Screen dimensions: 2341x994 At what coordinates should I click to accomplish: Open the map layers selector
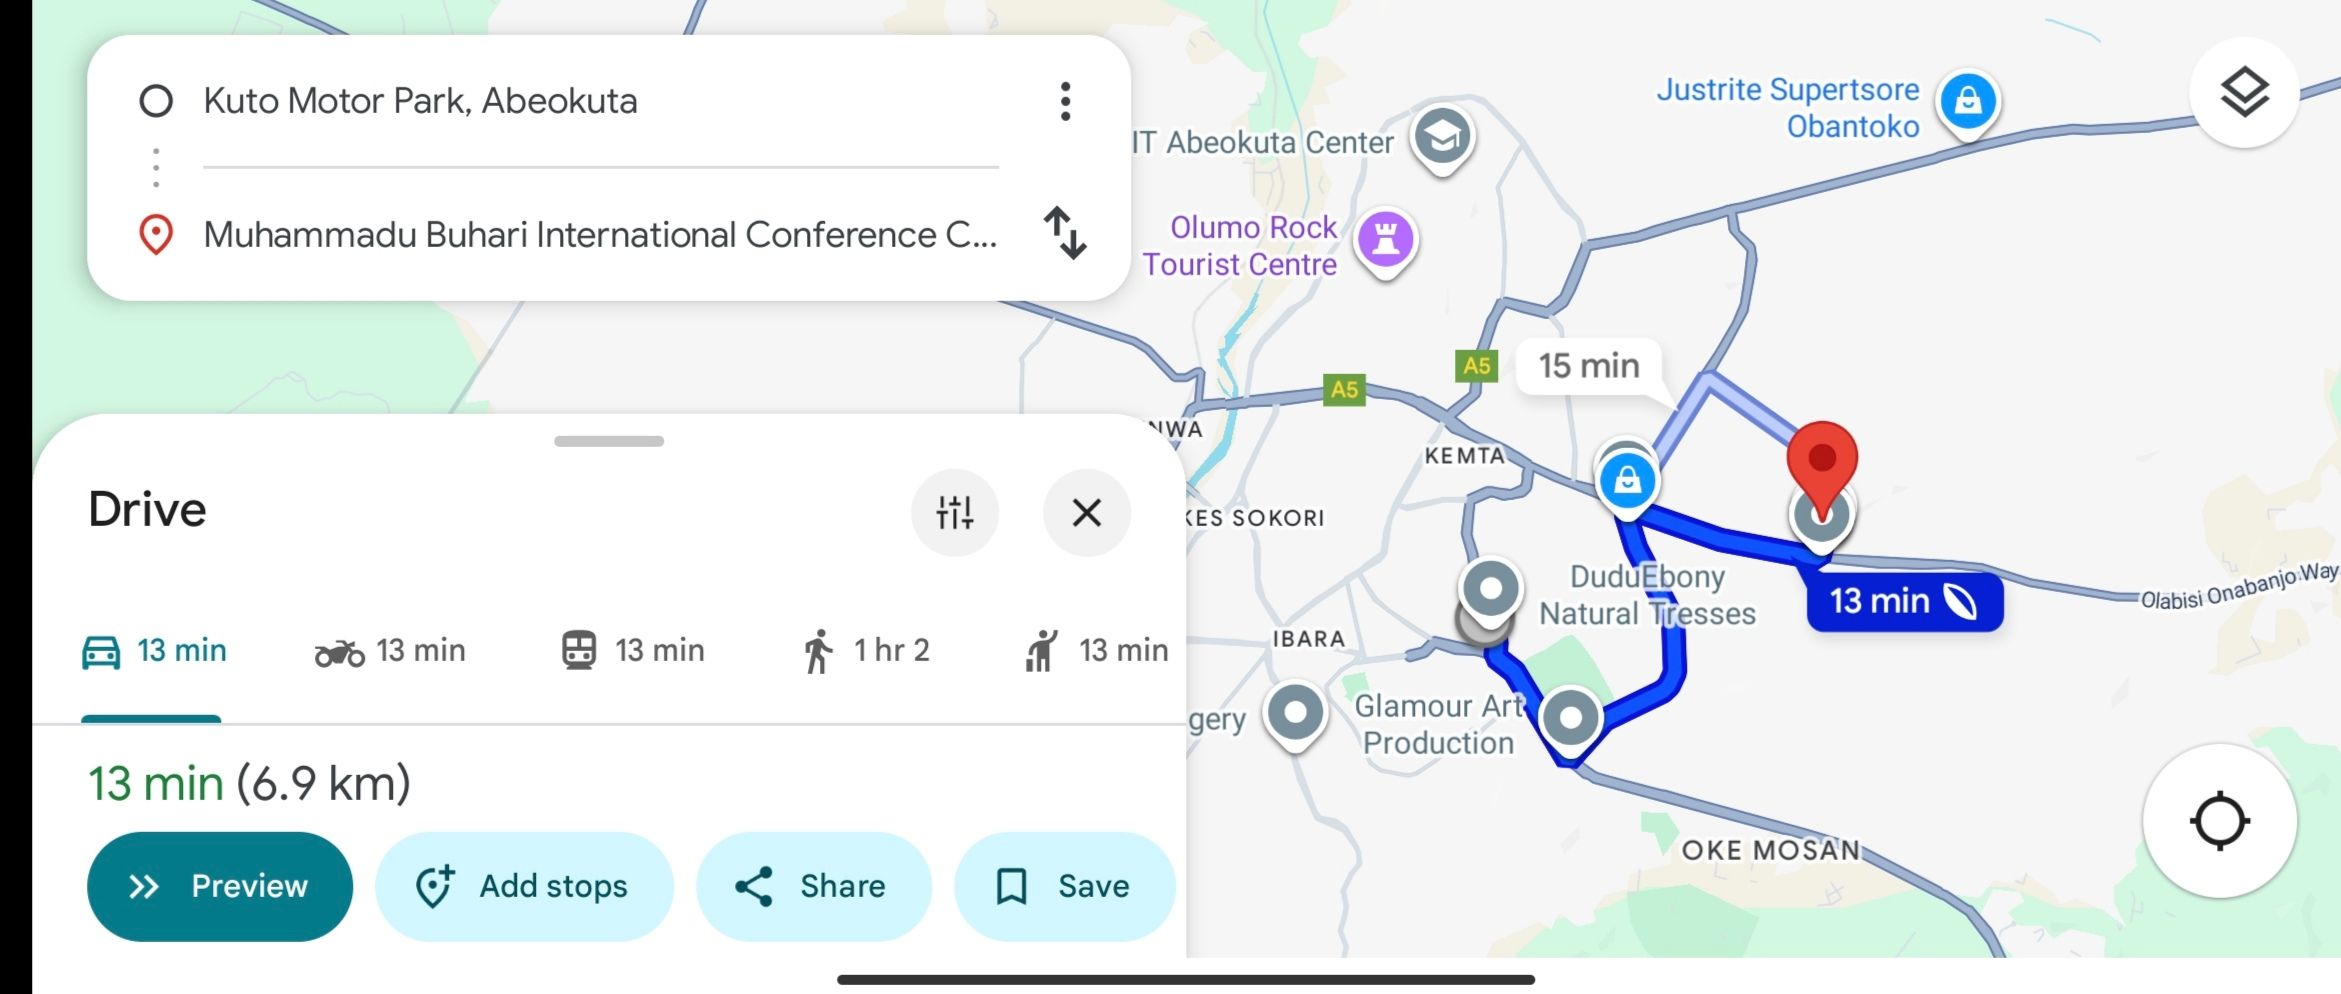2244,94
